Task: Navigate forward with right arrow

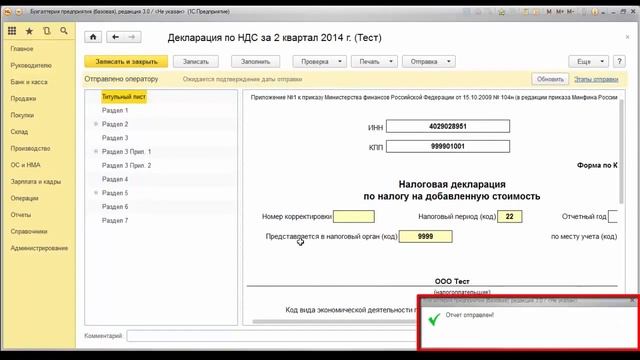Action: point(132,37)
